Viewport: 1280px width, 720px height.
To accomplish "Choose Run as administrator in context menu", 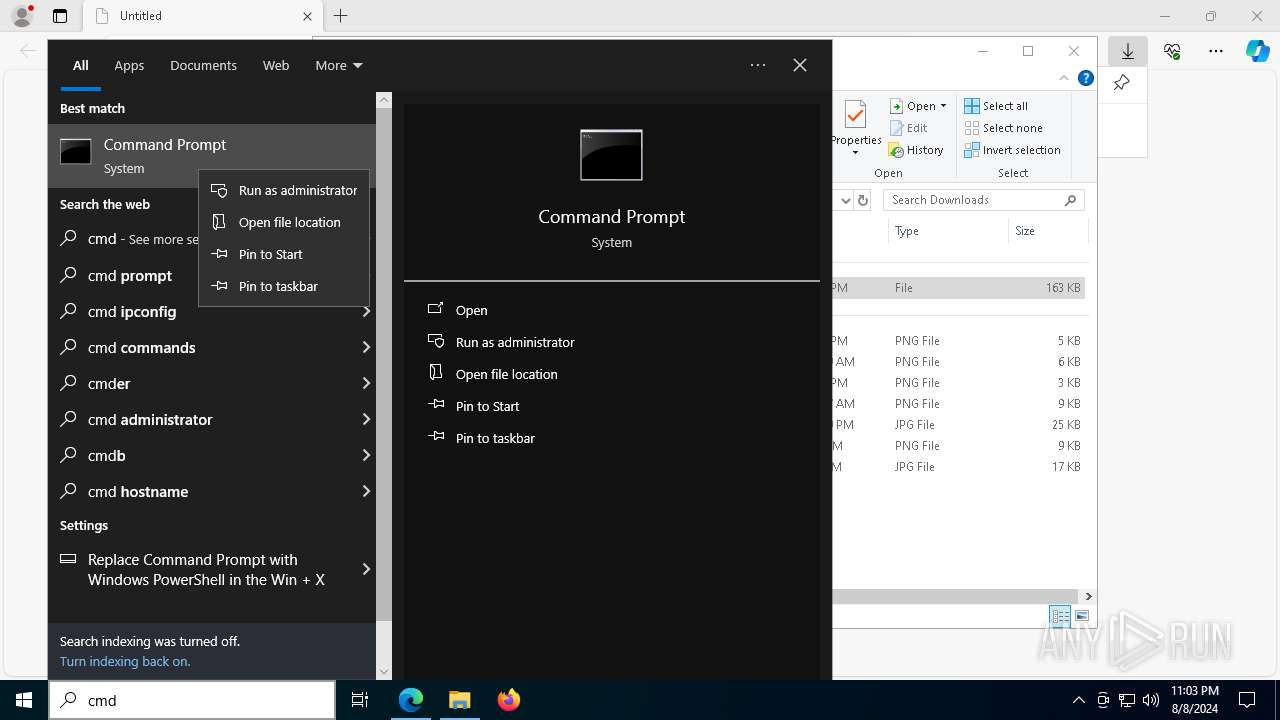I will (284, 190).
